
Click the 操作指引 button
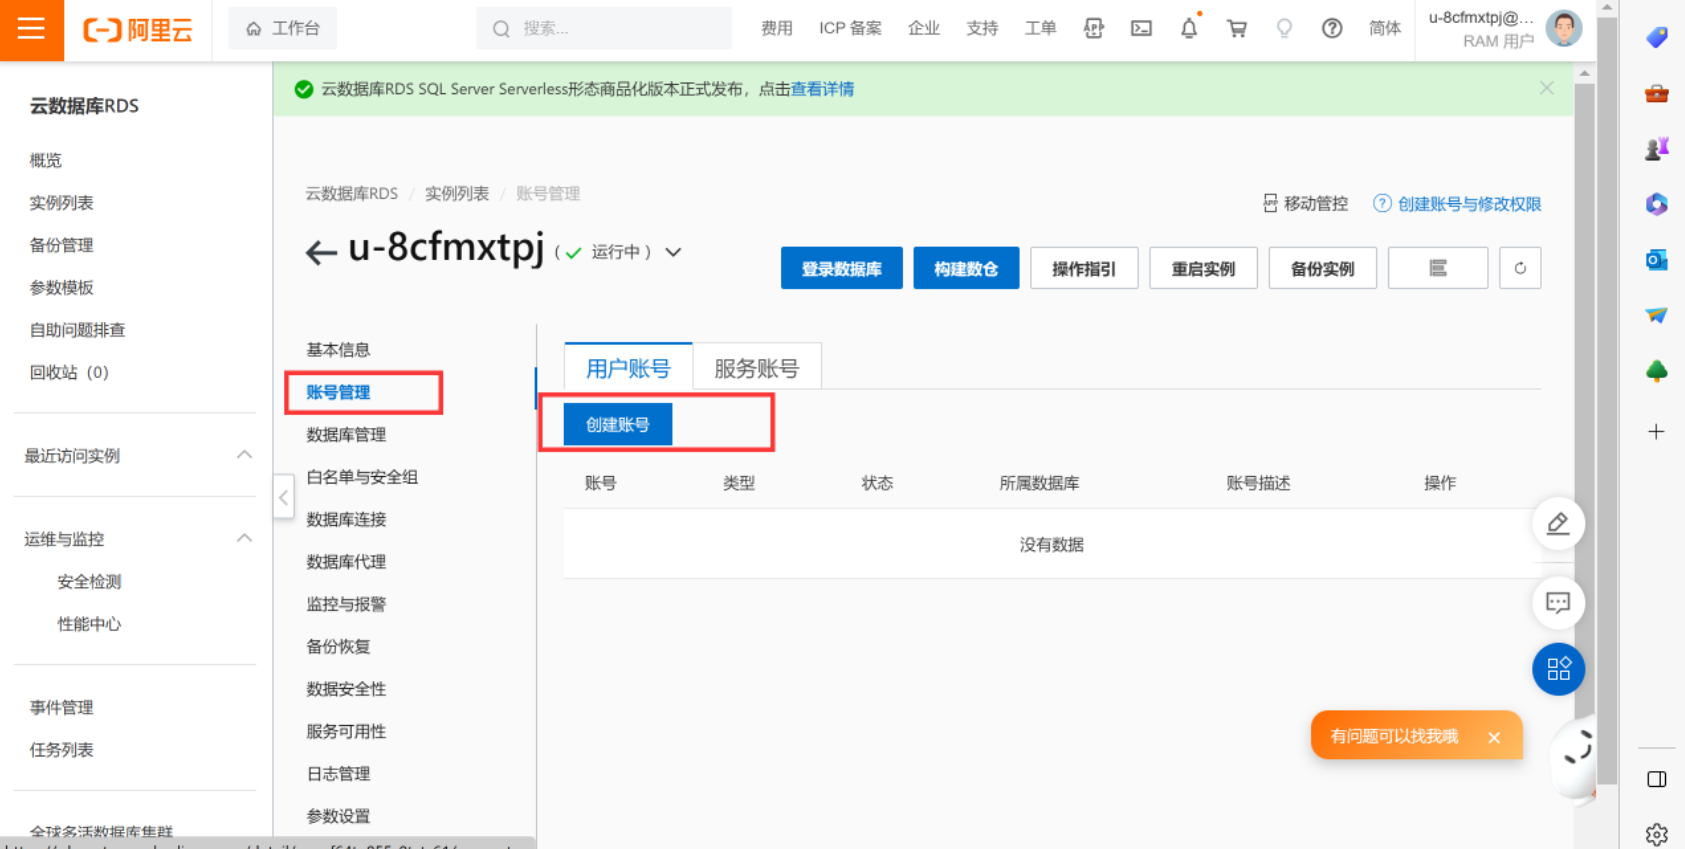(x=1084, y=268)
